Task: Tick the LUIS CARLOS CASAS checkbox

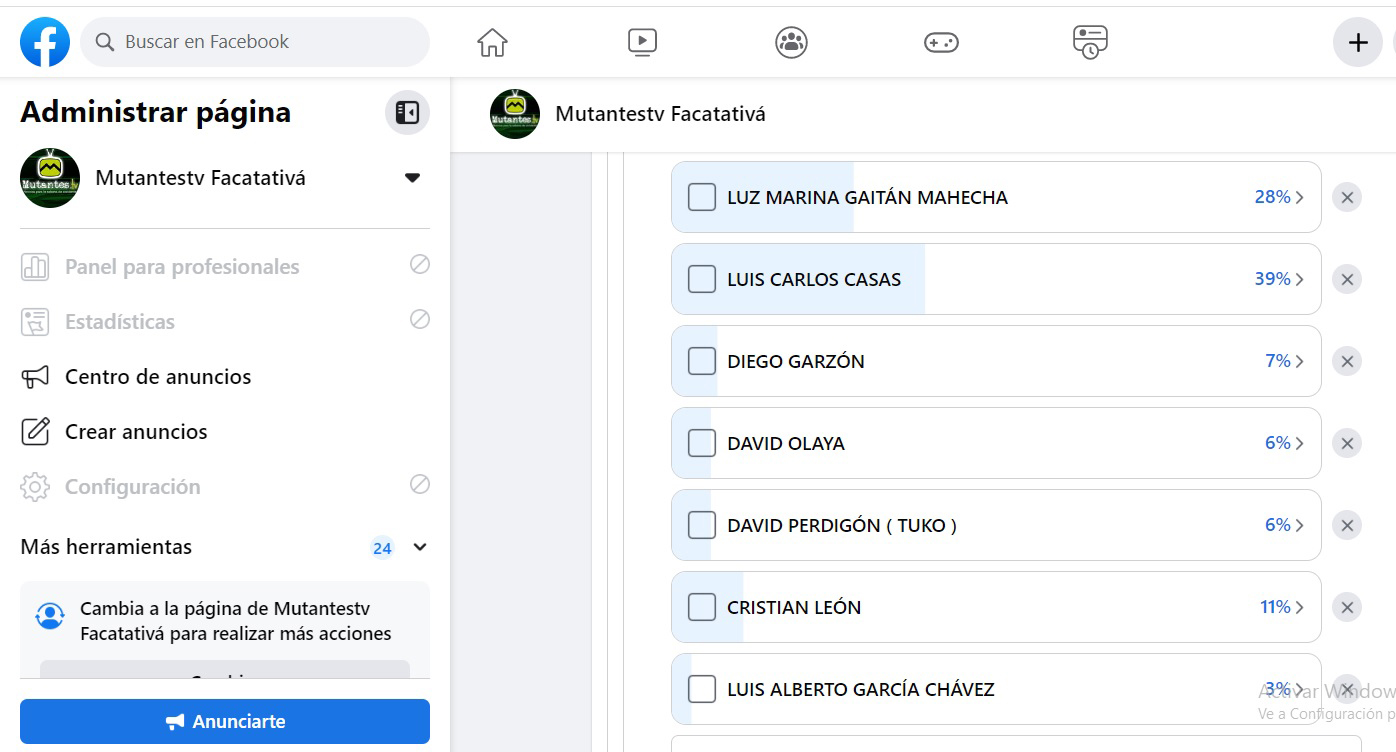Action: [x=702, y=279]
